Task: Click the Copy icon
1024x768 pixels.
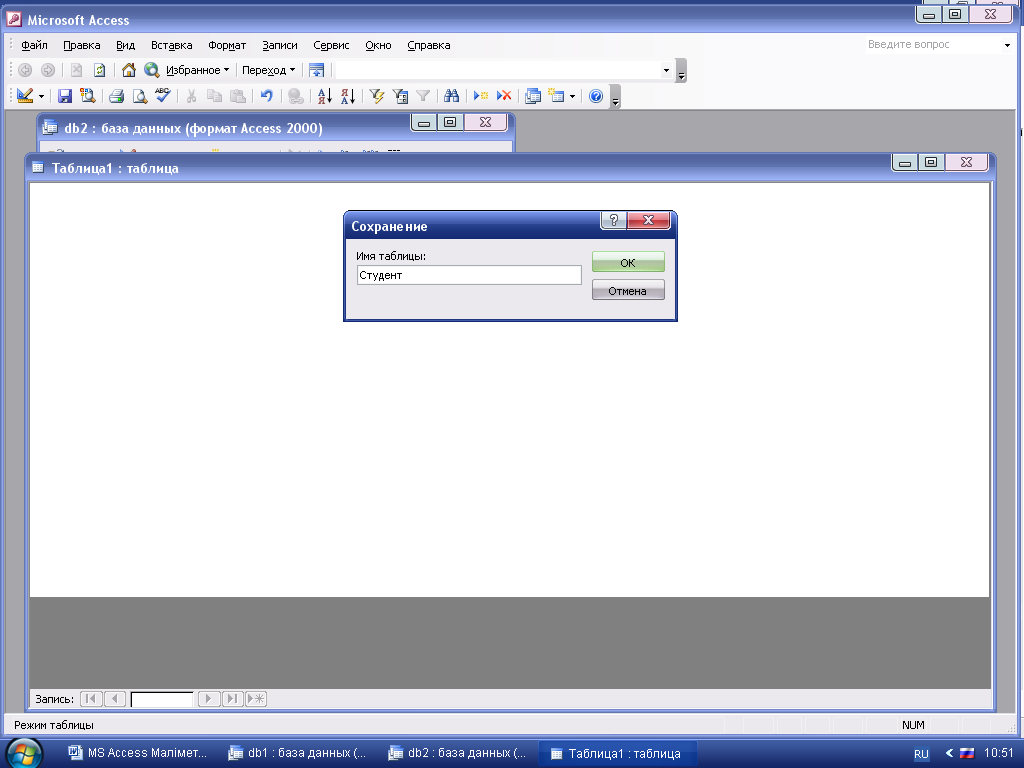Action: [x=214, y=96]
